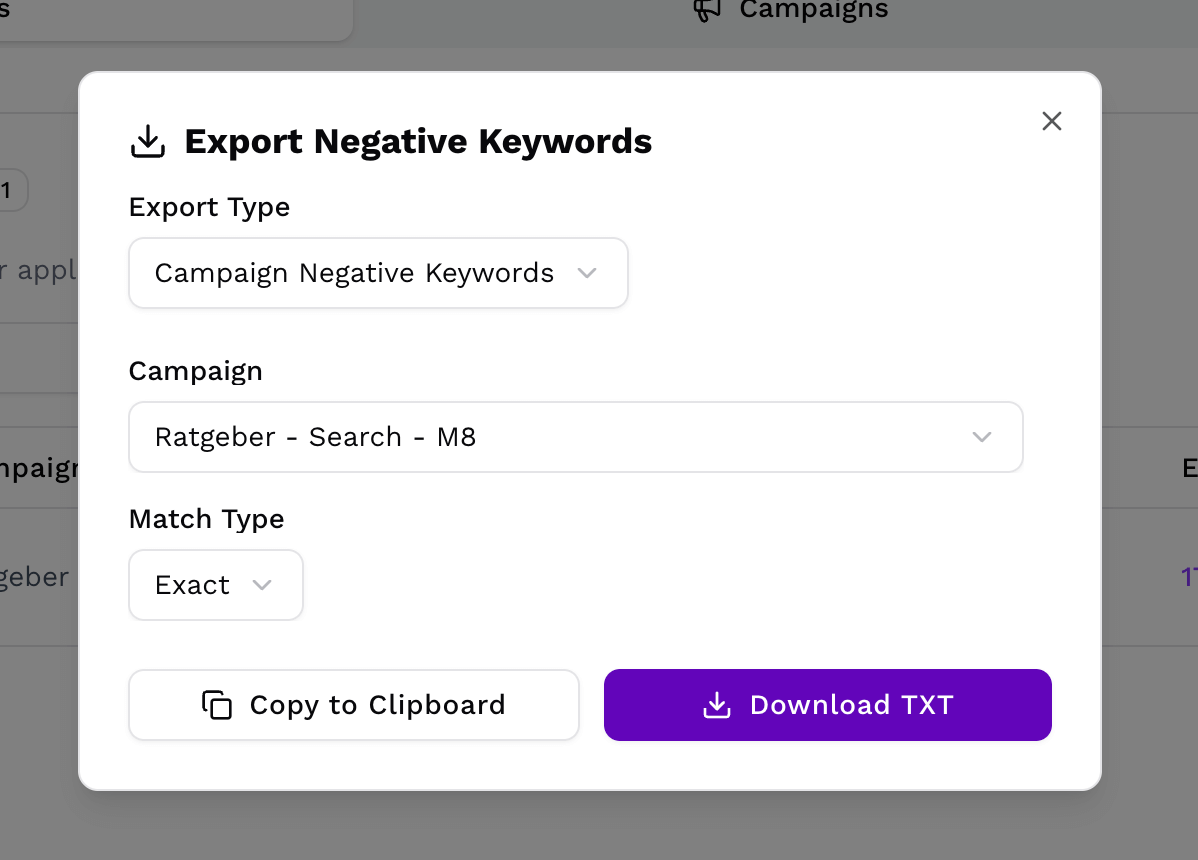Click the megaphone icon next to Campaigns

coord(707,10)
